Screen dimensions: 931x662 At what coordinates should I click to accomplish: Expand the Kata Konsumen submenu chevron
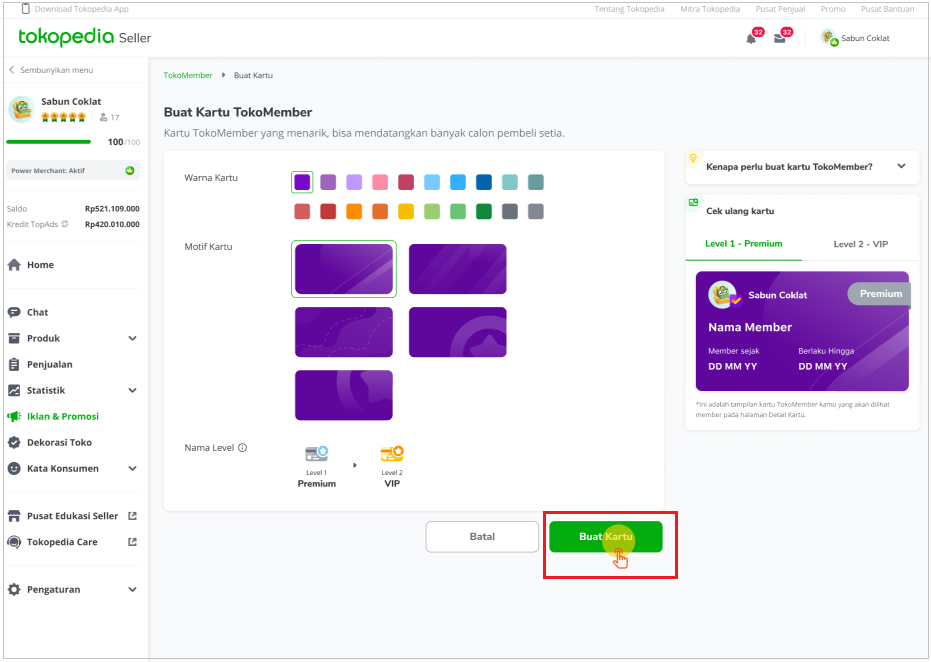click(x=132, y=468)
